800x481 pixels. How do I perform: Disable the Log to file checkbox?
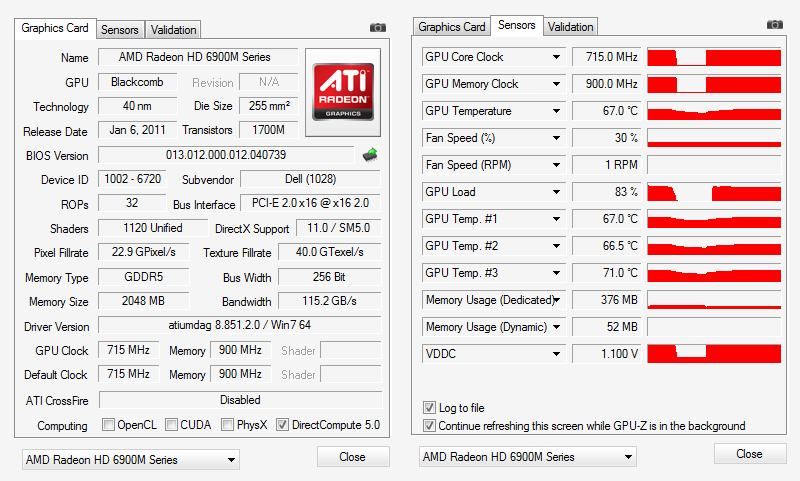(x=429, y=408)
